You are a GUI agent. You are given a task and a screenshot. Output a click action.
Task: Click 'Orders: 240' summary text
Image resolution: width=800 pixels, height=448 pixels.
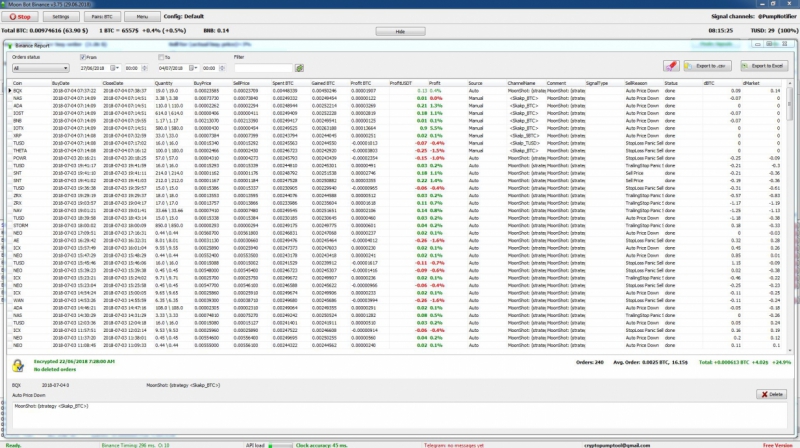(x=589, y=362)
